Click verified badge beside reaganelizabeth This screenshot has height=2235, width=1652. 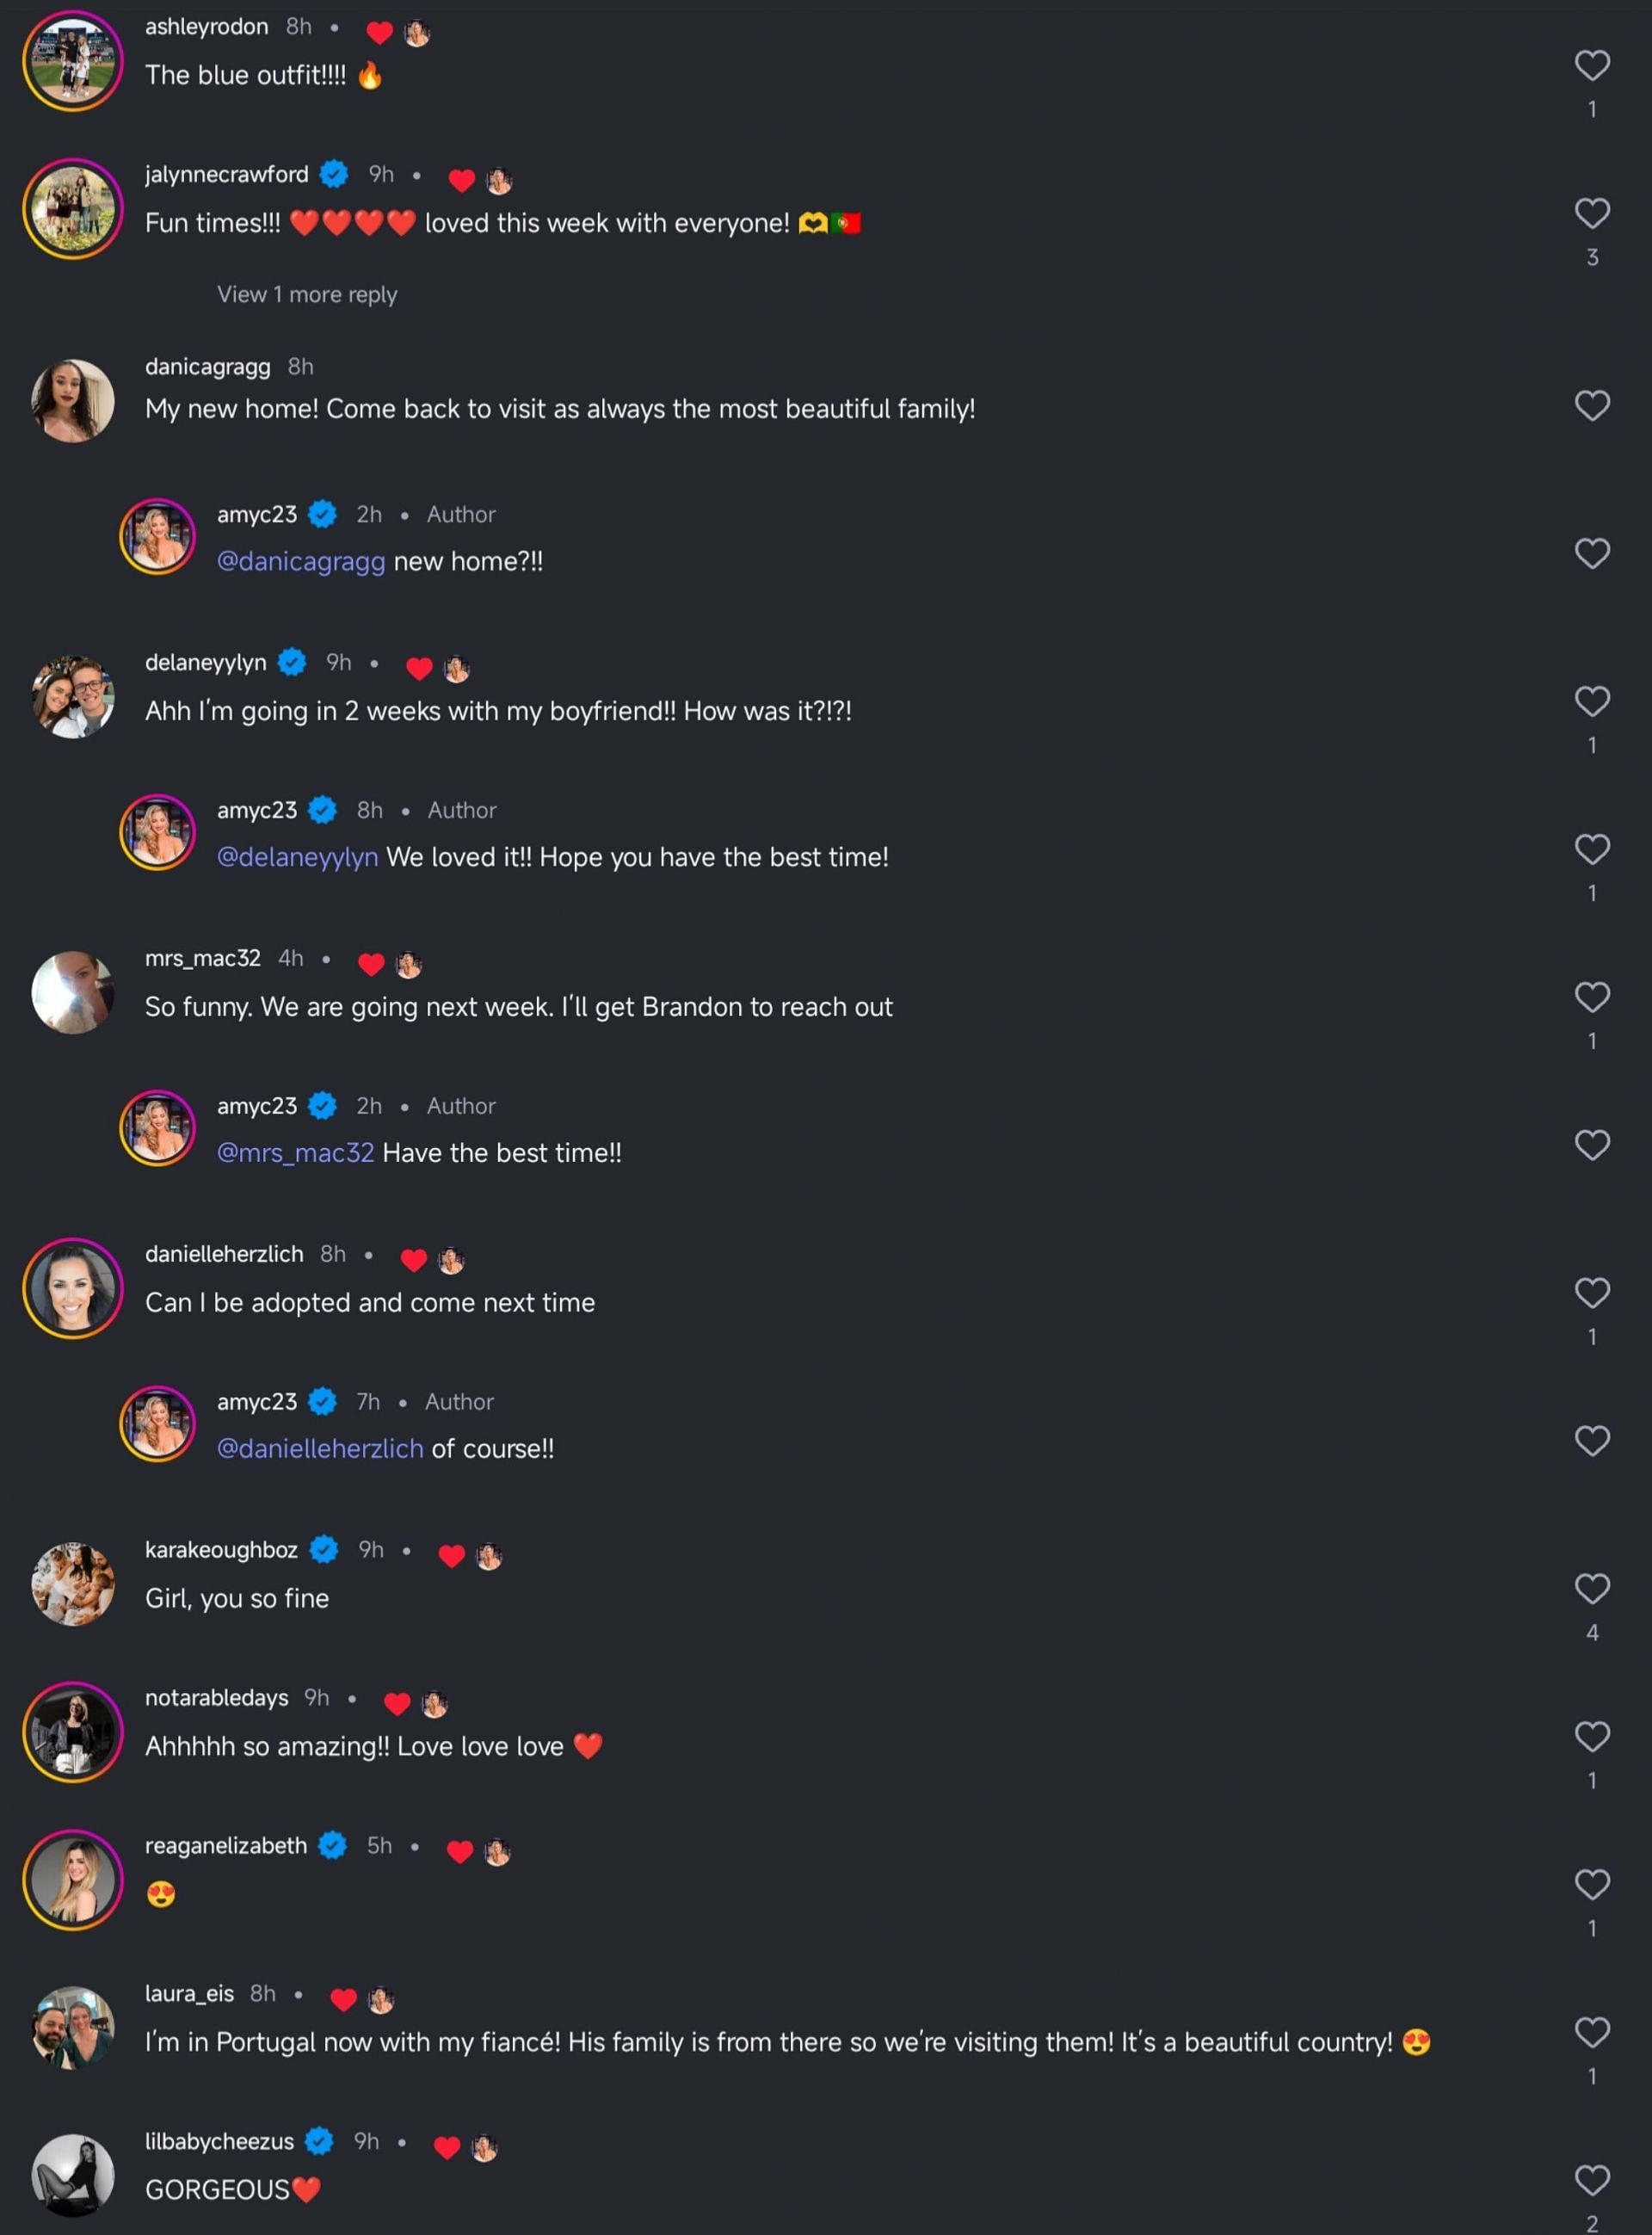pos(333,1845)
